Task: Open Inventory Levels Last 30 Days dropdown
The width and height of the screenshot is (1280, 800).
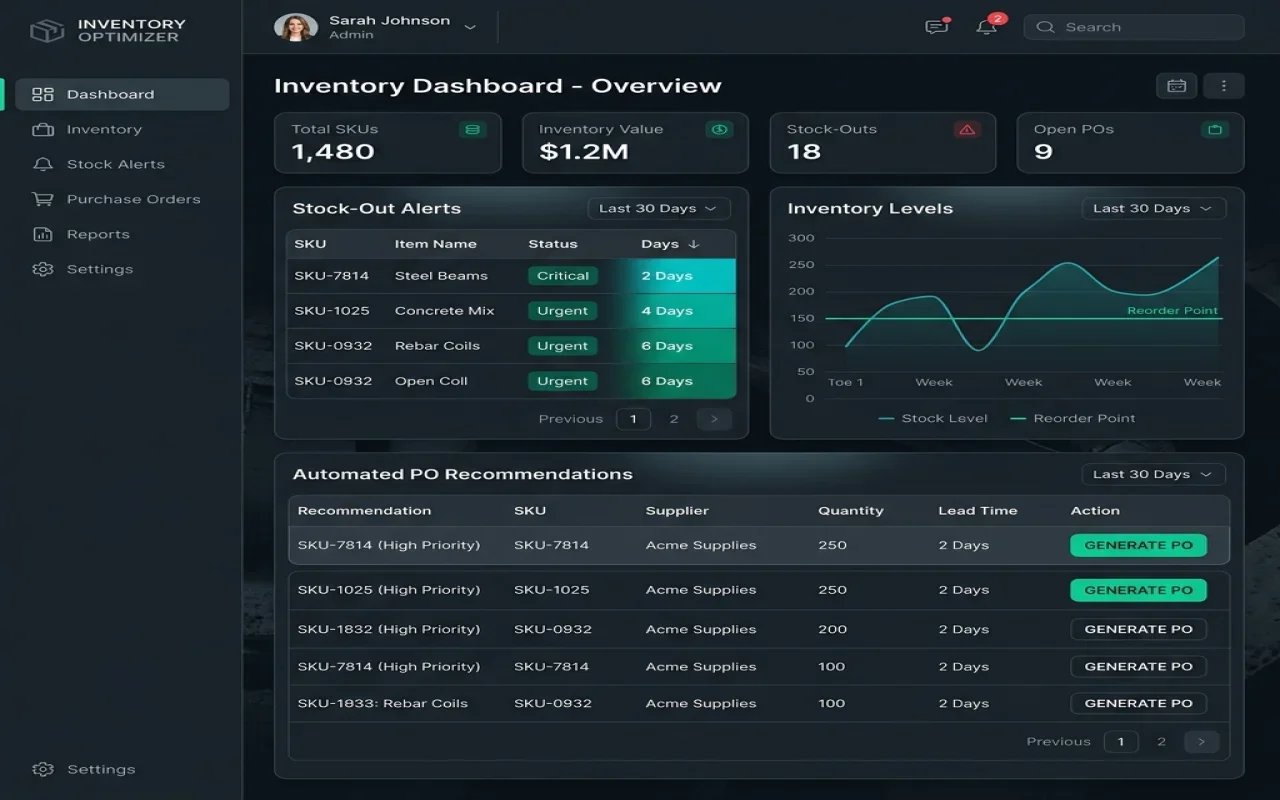Action: click(1154, 209)
